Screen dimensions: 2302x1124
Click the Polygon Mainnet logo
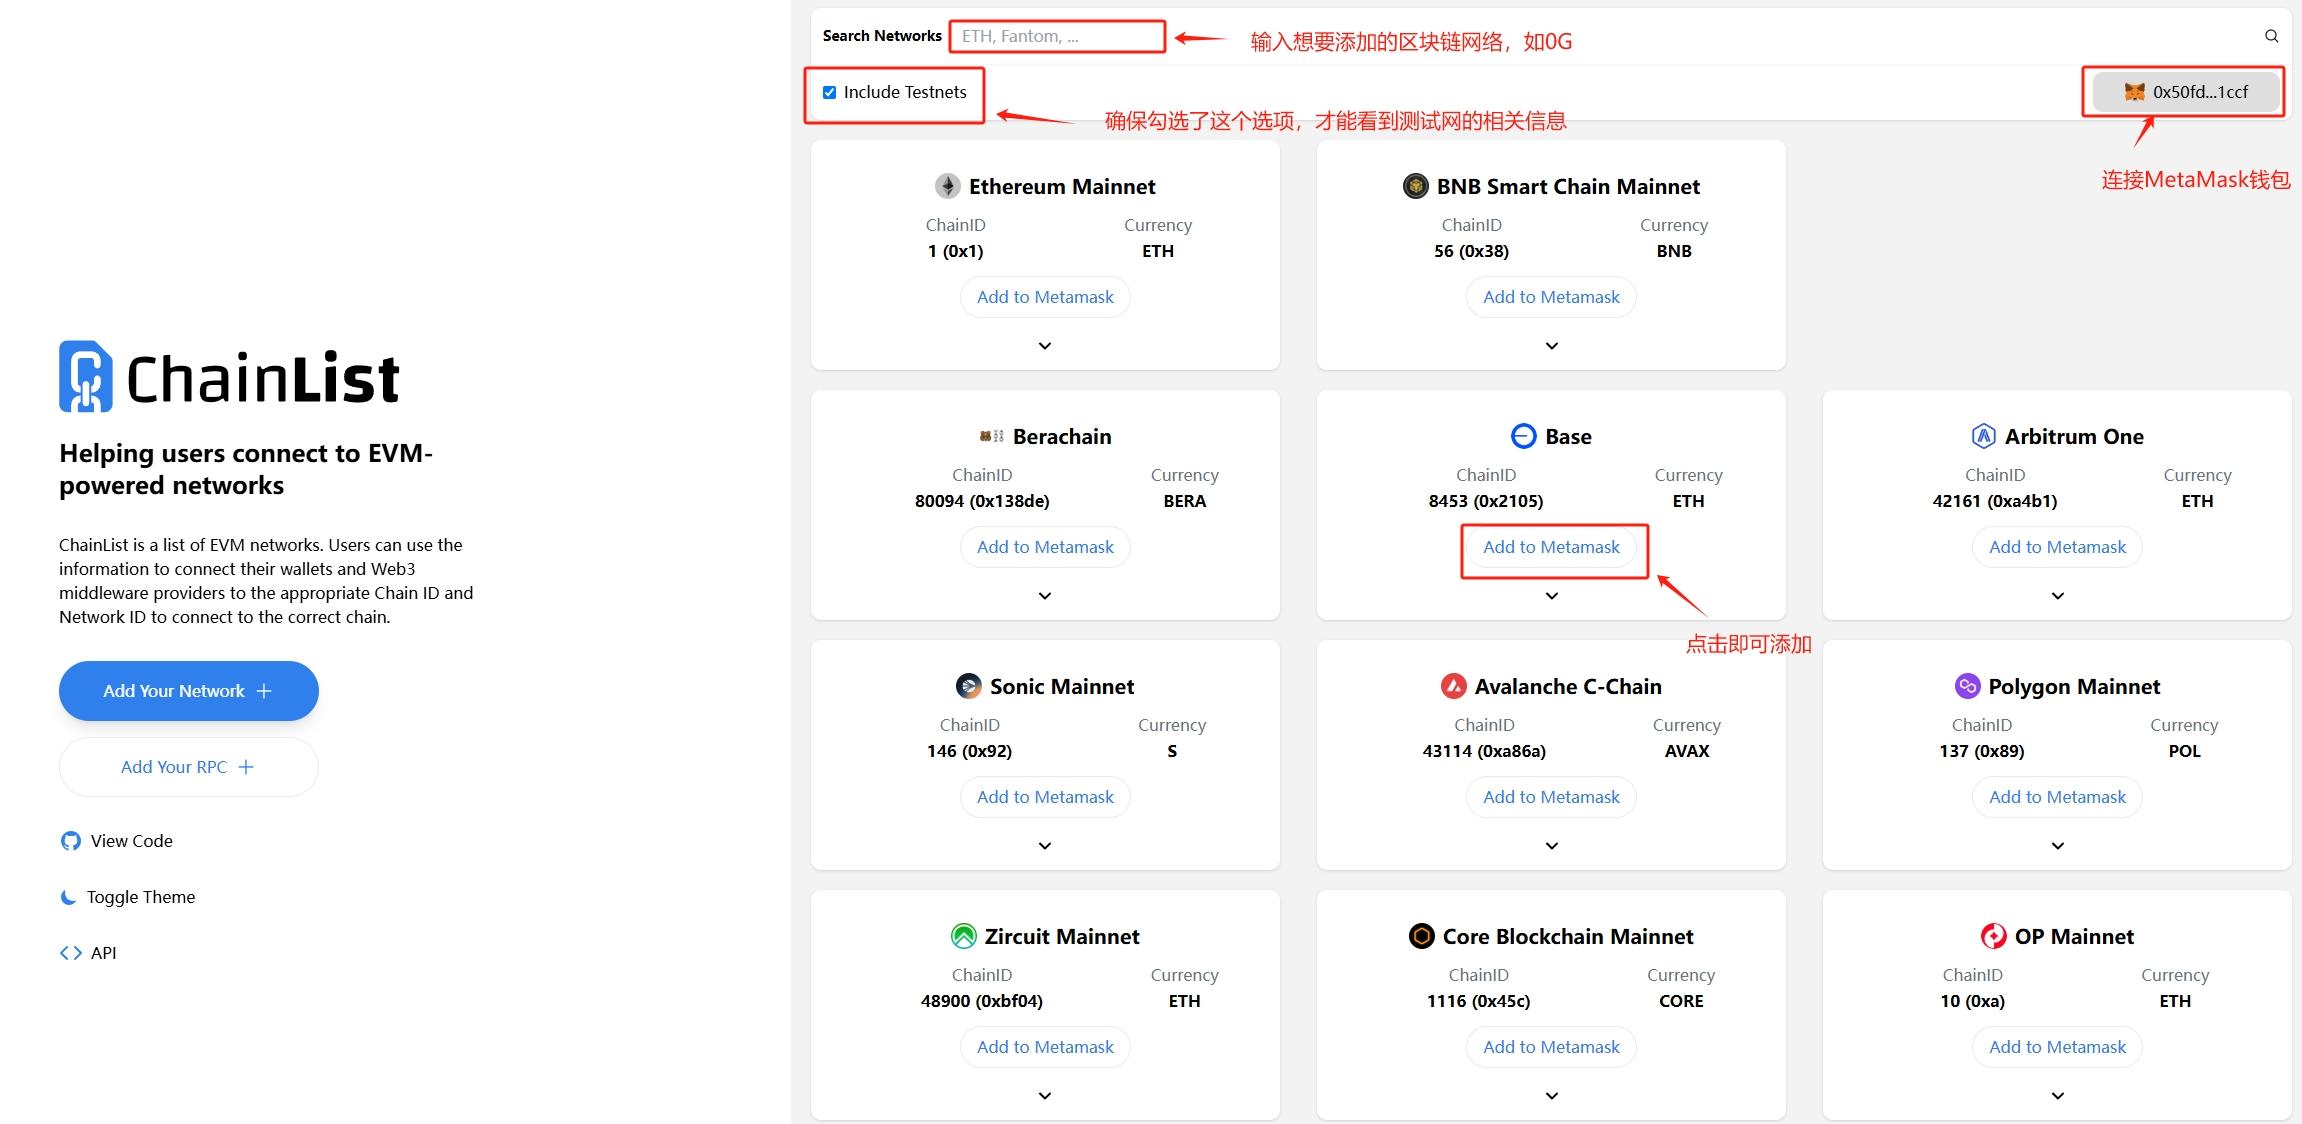[1967, 686]
